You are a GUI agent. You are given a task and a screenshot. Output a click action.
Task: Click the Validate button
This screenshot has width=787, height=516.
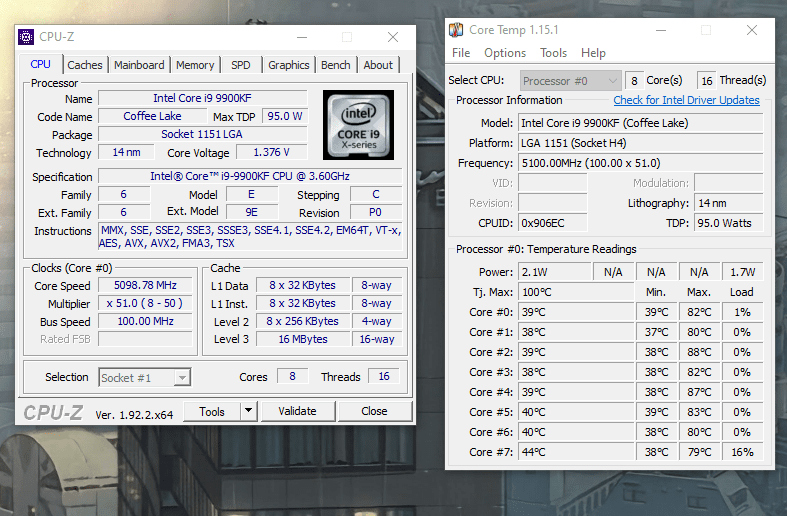click(298, 412)
